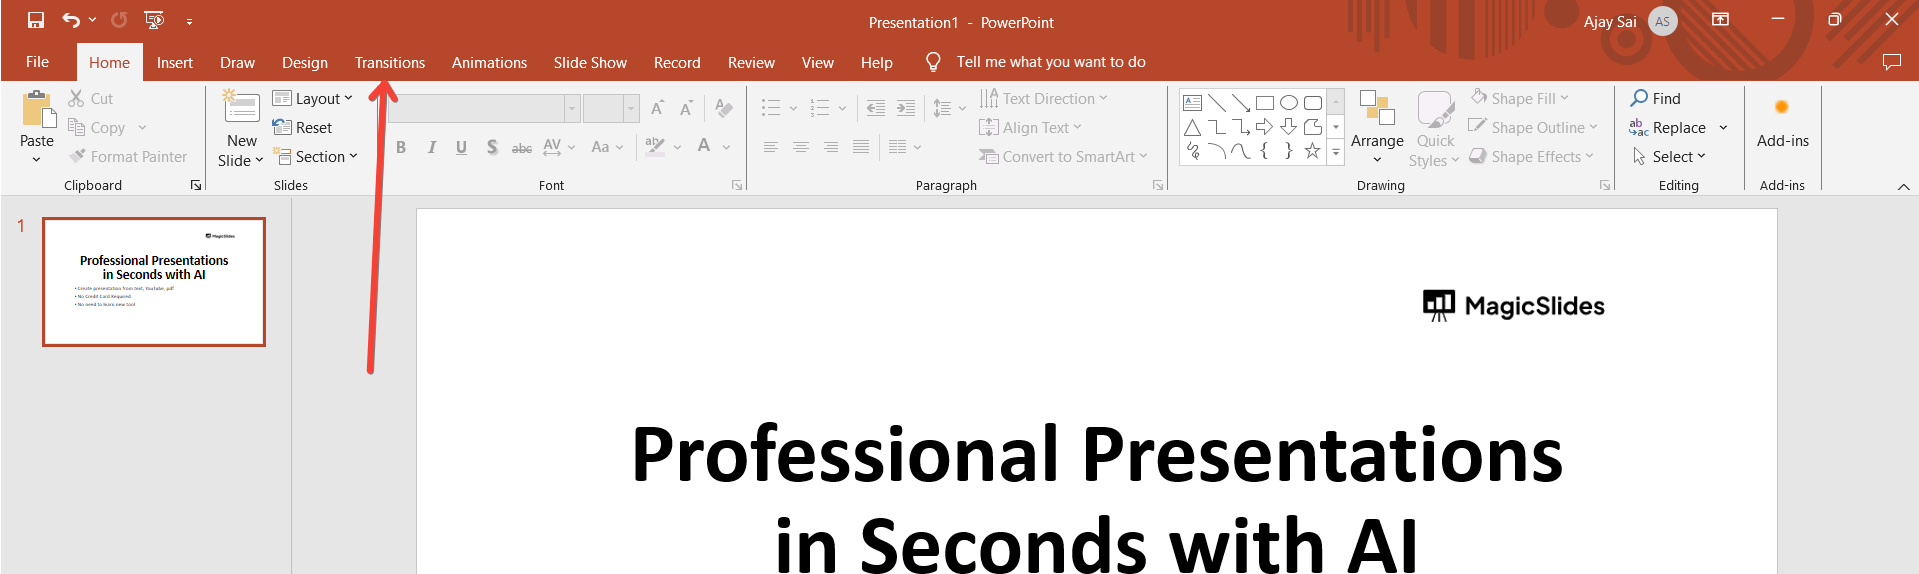Viewport: 1919px width, 574px height.
Task: Click Clear All Formatting icon
Action: pyautogui.click(x=724, y=108)
